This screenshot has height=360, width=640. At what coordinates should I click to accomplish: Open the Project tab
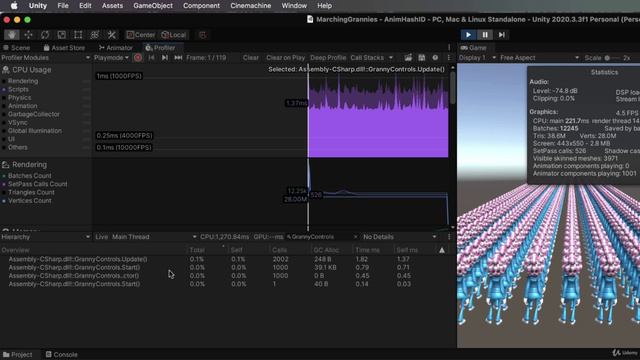click(x=18, y=354)
